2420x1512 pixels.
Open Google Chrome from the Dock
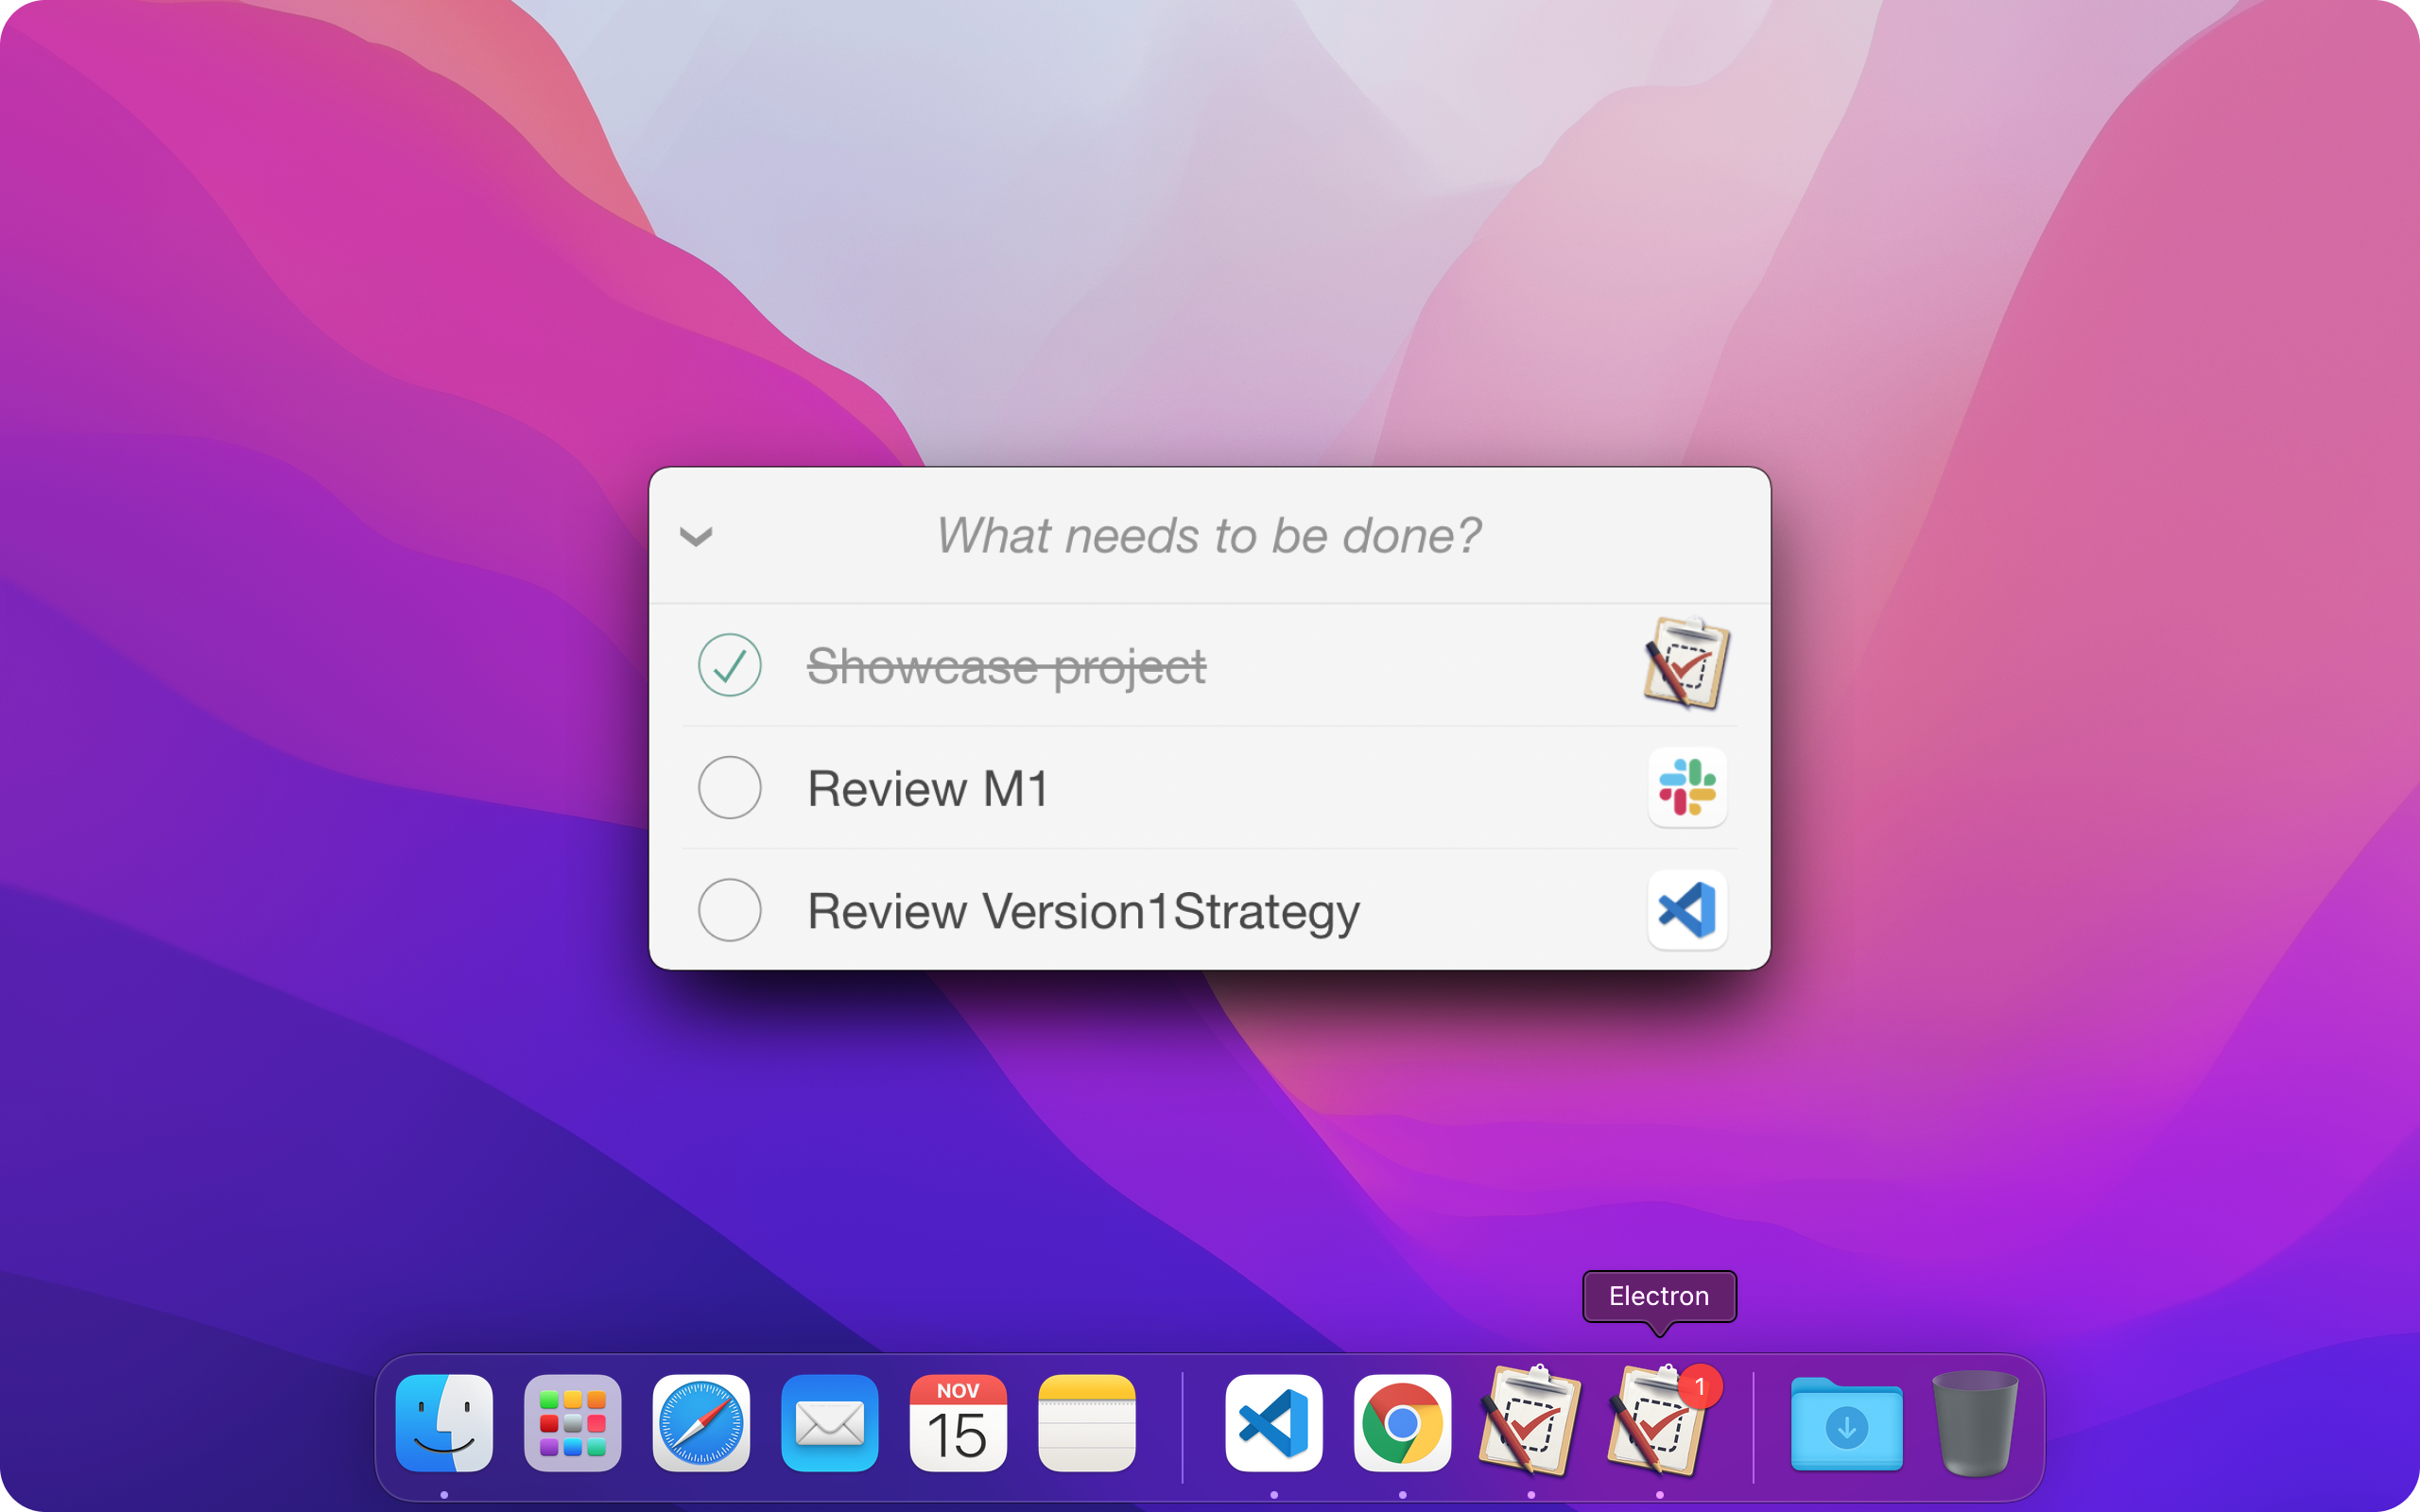(x=1401, y=1423)
